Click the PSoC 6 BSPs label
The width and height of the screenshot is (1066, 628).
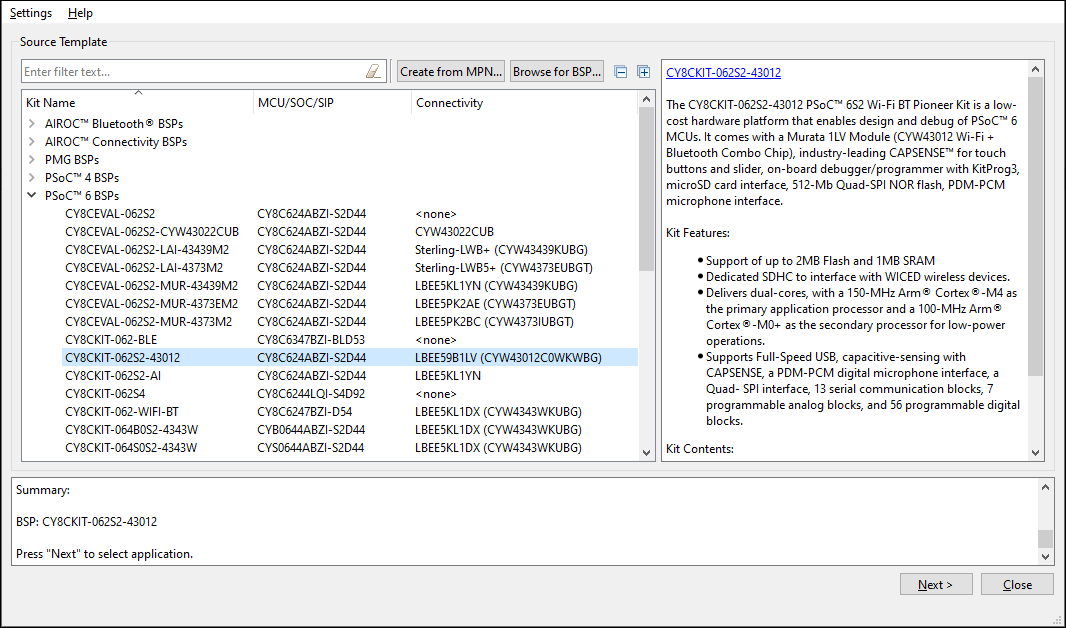click(x=82, y=196)
